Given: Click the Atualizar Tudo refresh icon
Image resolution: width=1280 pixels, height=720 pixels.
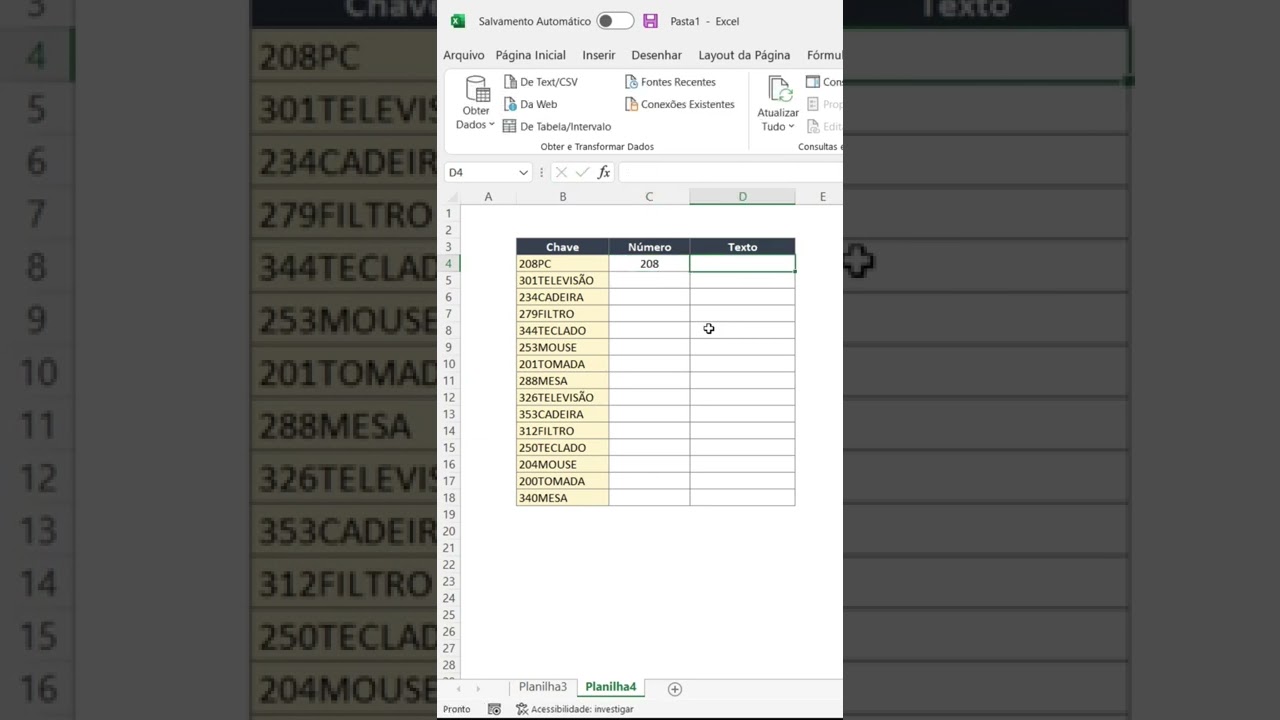Looking at the screenshot, I should tap(779, 89).
